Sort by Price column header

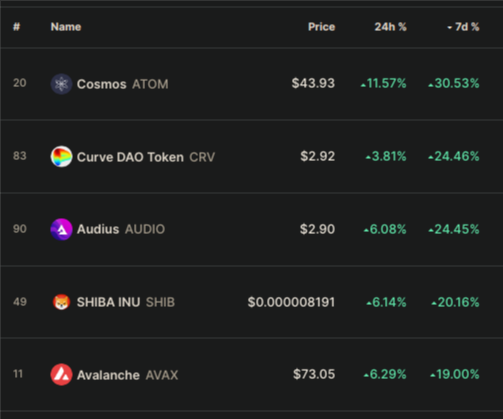coord(321,27)
